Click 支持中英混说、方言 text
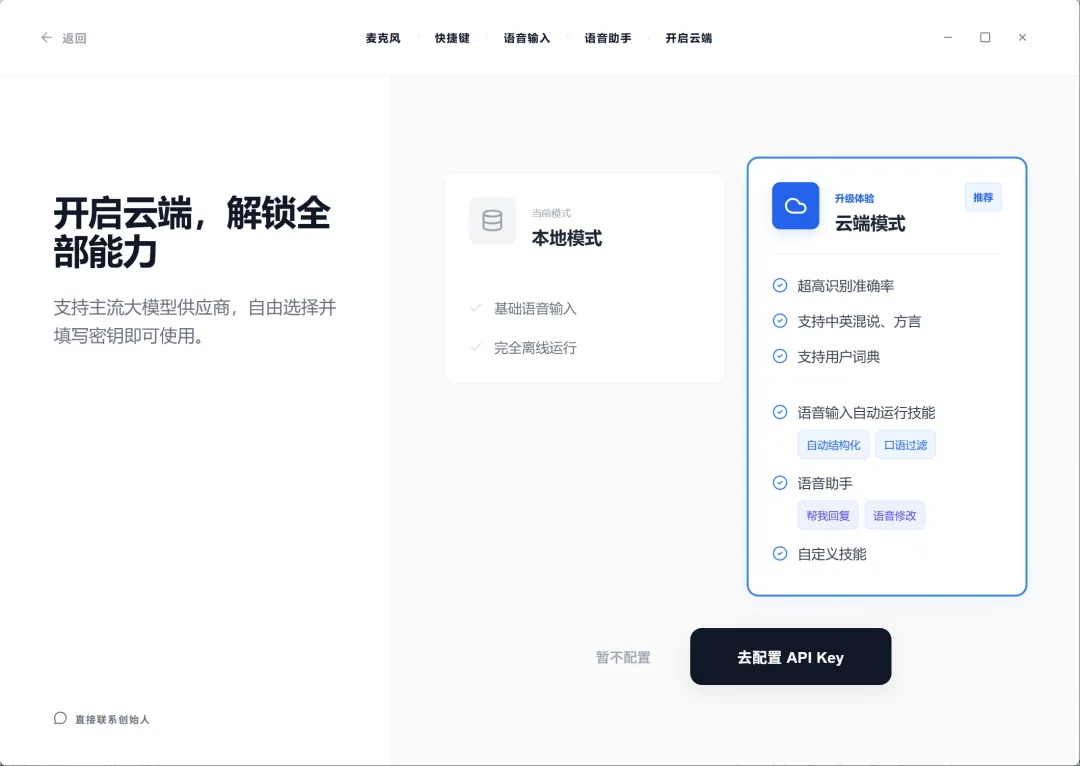1080x766 pixels. pyautogui.click(x=859, y=322)
